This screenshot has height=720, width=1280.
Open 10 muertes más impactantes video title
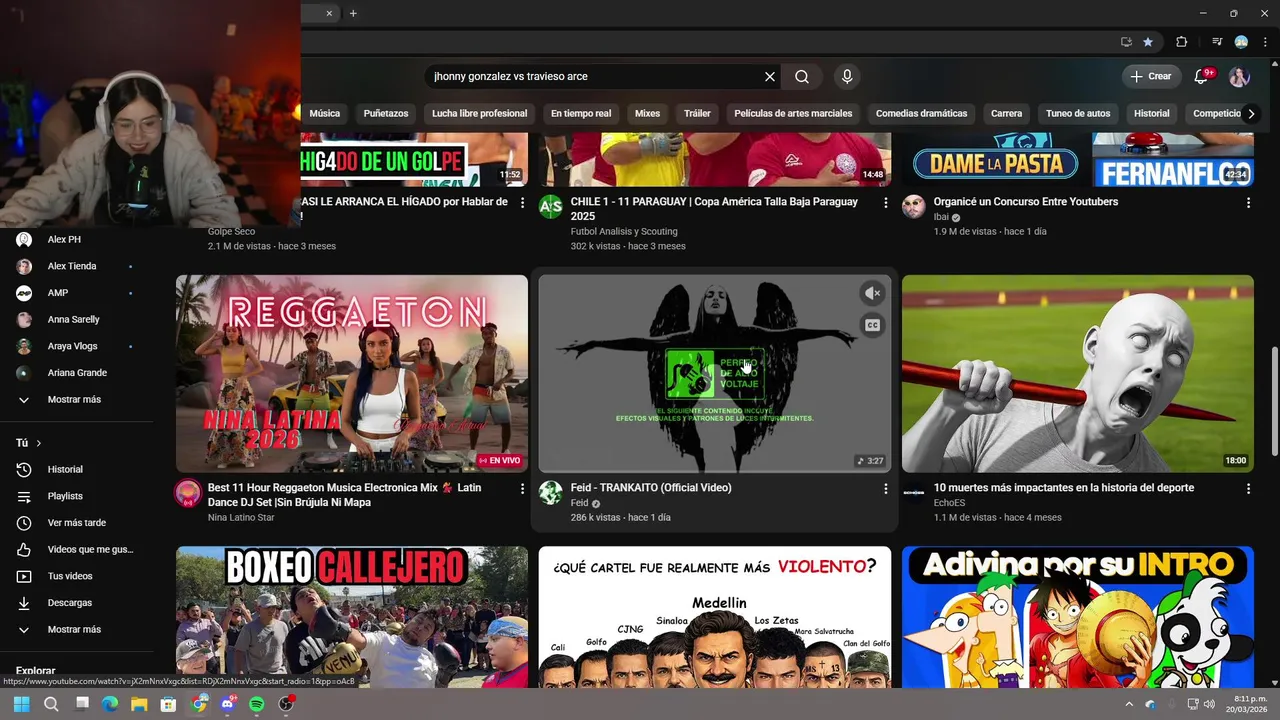click(1064, 488)
